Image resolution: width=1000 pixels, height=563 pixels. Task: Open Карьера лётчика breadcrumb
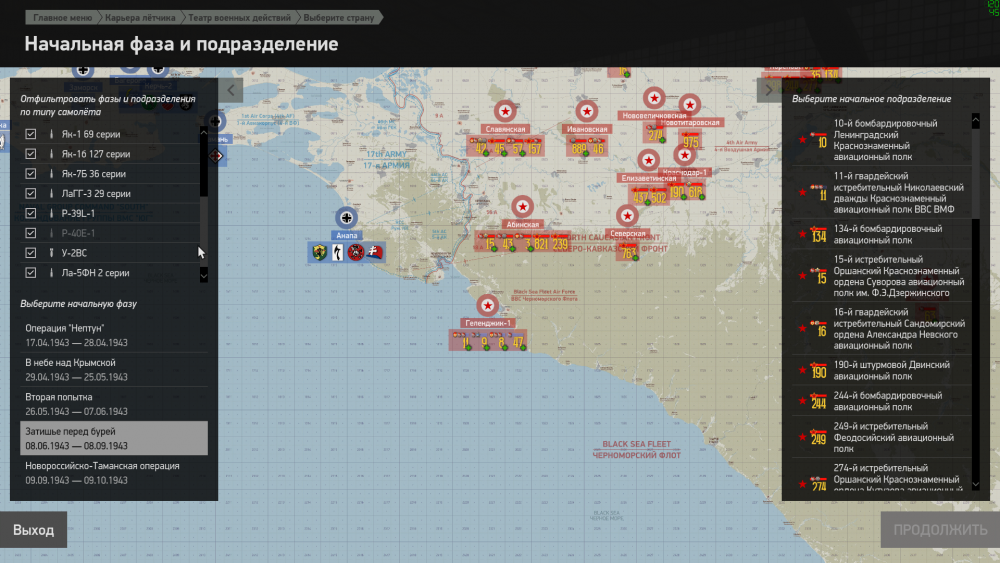(140, 17)
